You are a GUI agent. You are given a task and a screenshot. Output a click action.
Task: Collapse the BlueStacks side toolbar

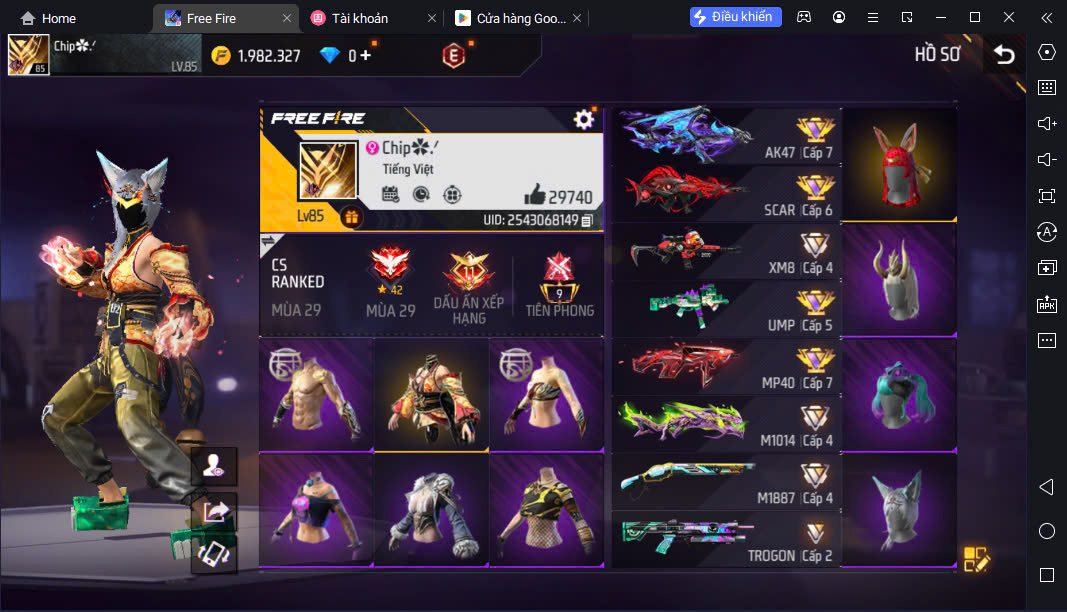coord(1047,18)
